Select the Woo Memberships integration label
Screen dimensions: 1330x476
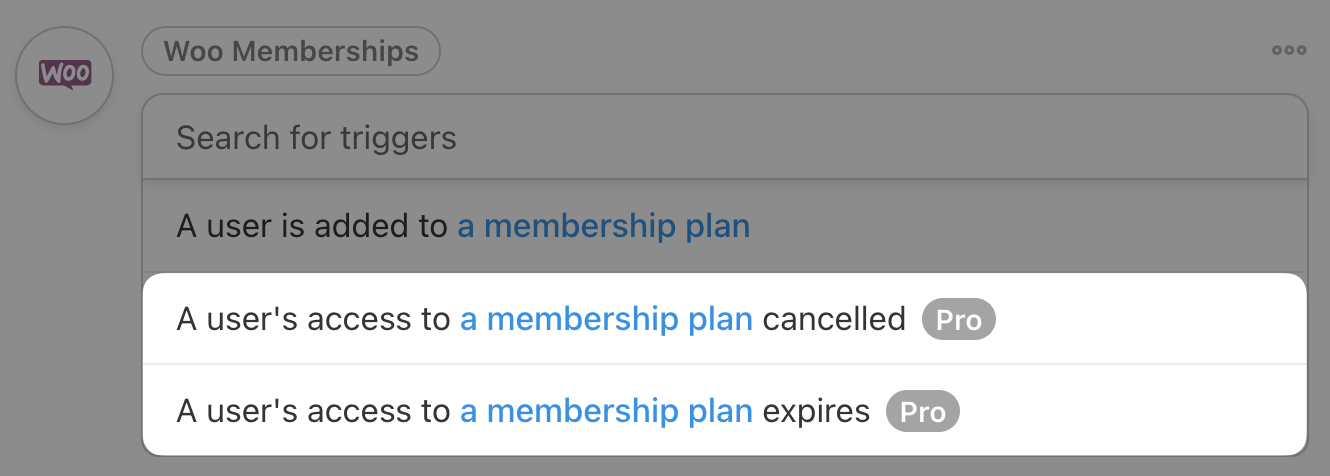(291, 51)
